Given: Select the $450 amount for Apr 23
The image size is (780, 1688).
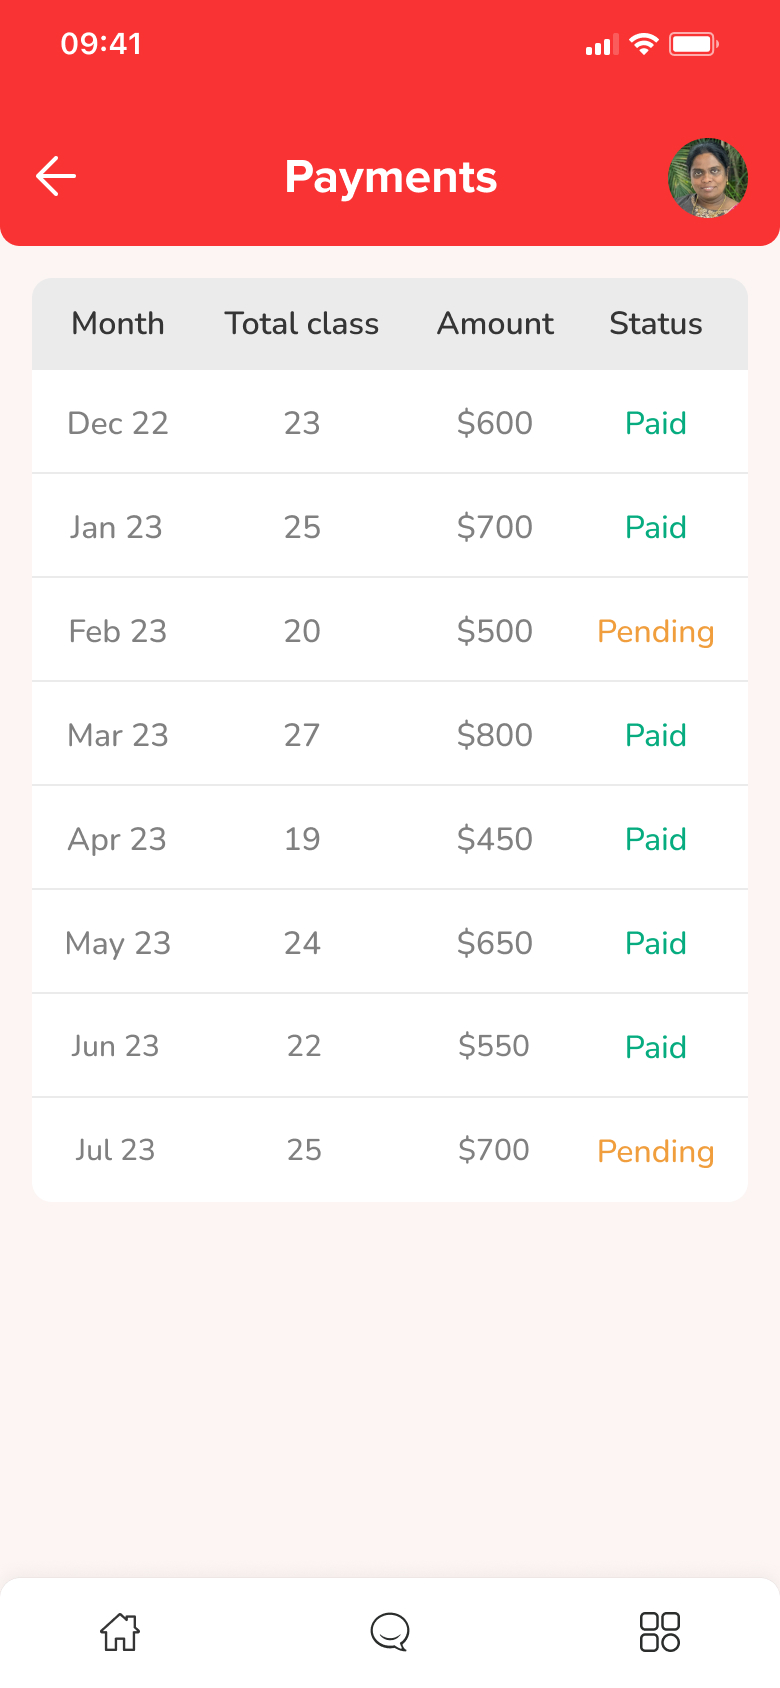Looking at the screenshot, I should pyautogui.click(x=495, y=840).
